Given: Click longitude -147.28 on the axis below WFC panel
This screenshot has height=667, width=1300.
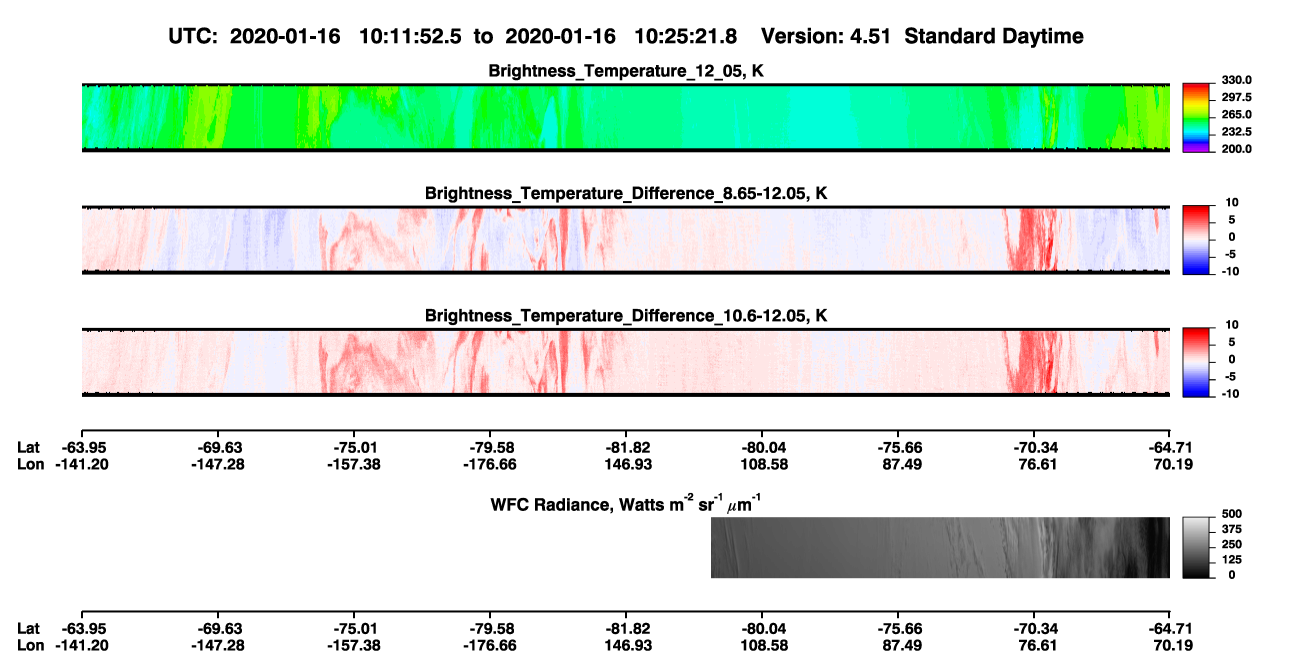Looking at the screenshot, I should coord(217,645).
